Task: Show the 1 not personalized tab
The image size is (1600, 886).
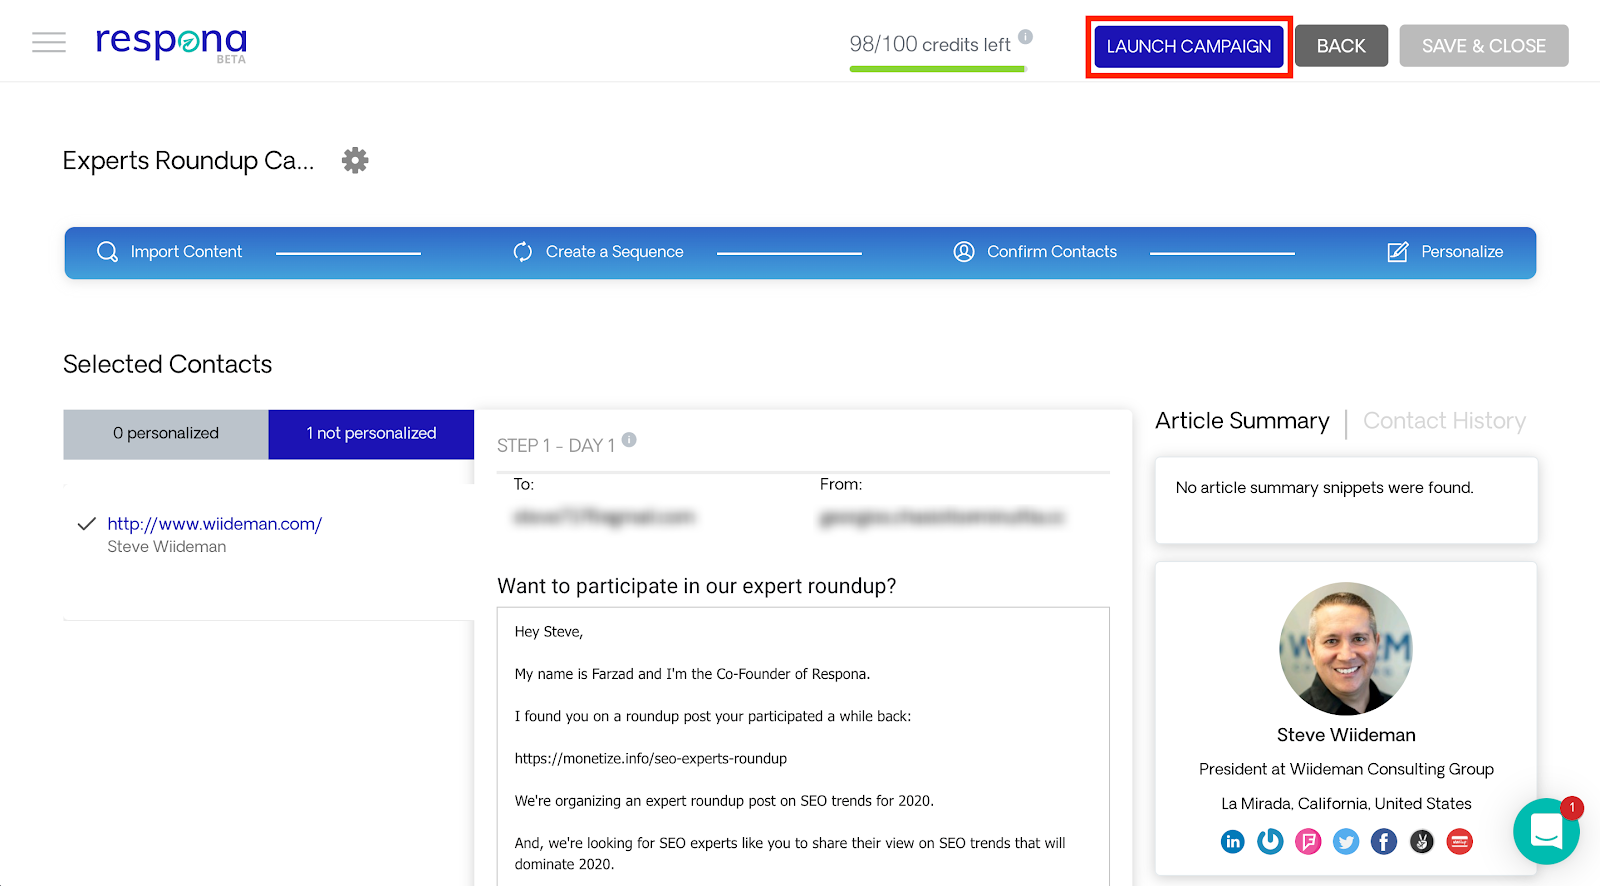Action: coord(371,434)
